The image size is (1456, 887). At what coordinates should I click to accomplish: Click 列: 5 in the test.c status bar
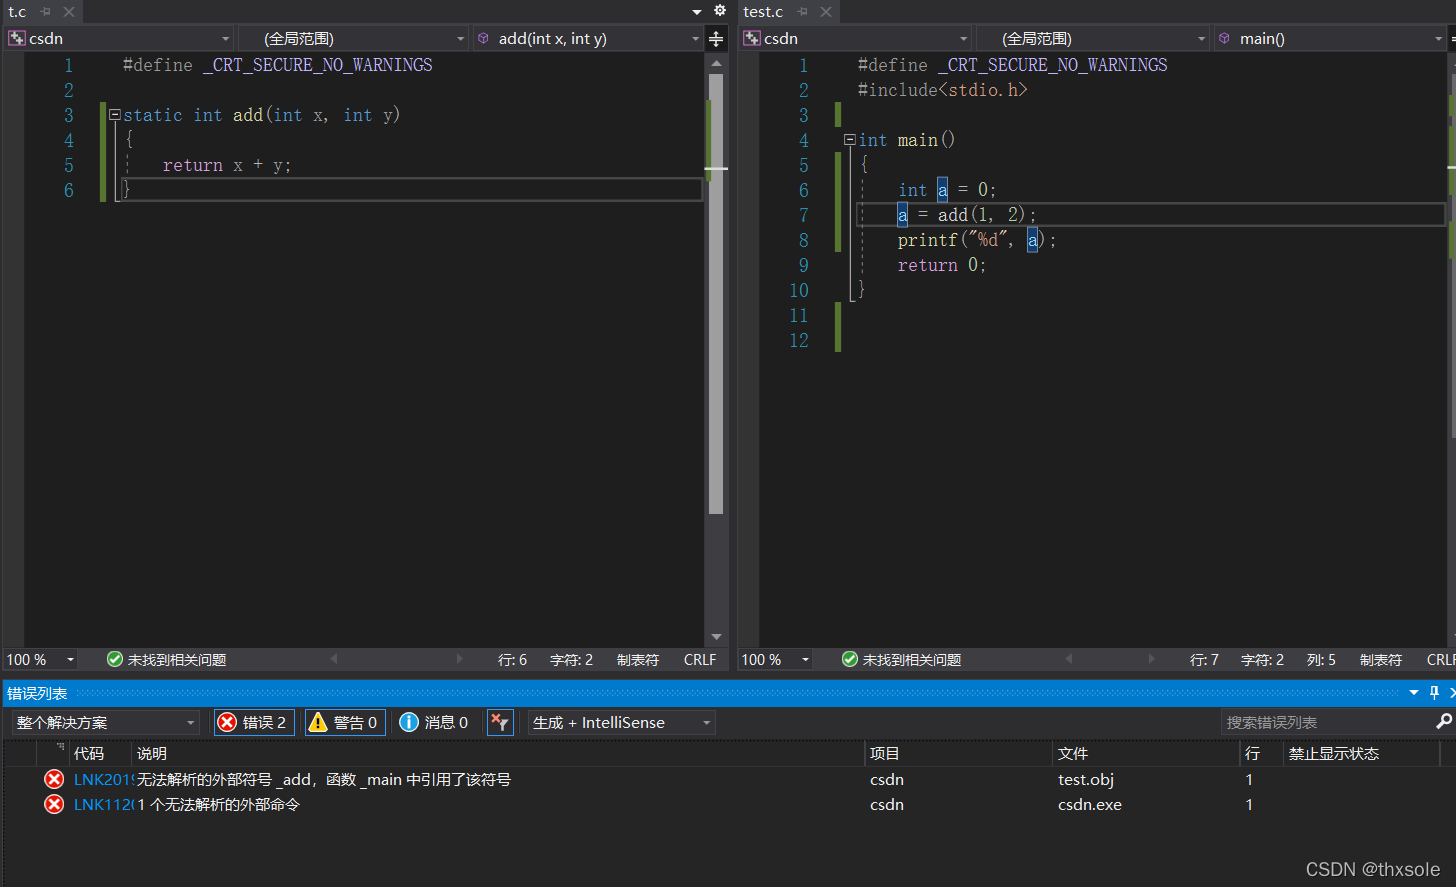[1321, 660]
